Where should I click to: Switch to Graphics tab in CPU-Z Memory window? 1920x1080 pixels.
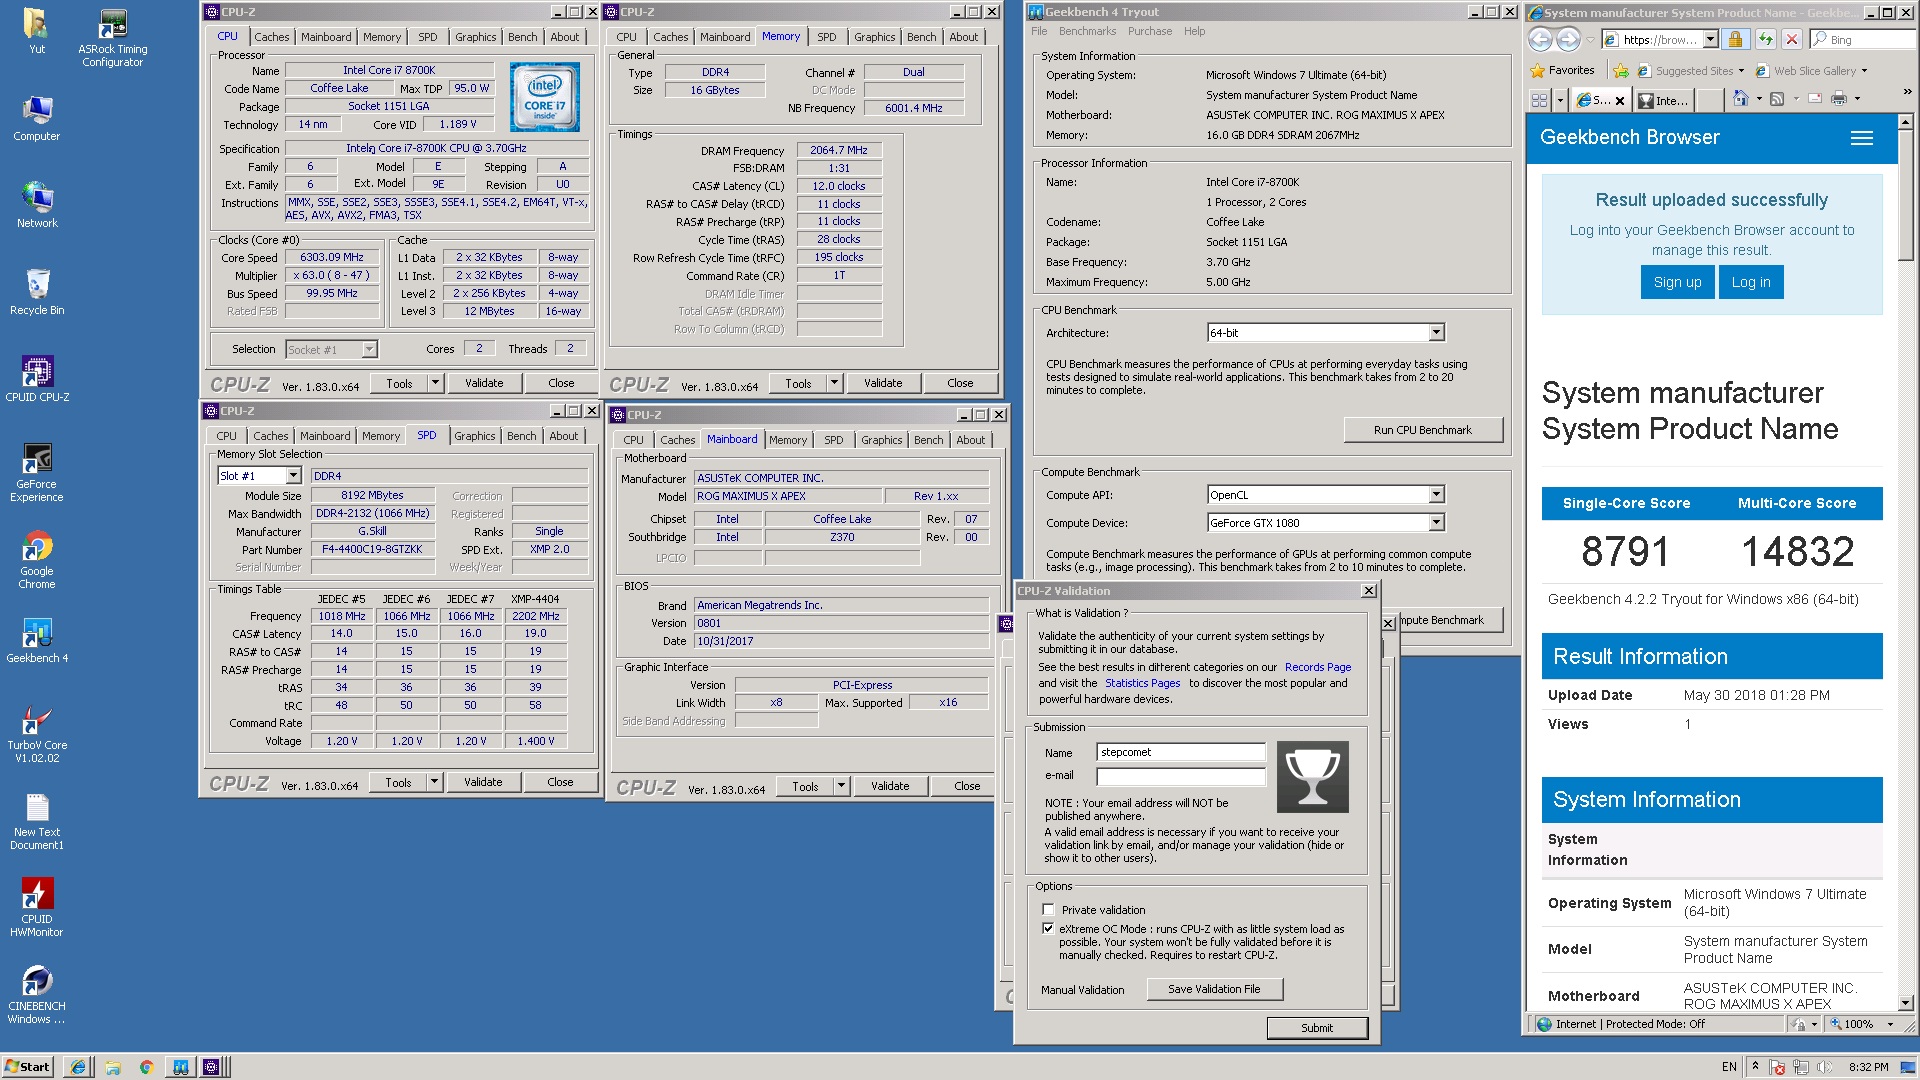coord(874,37)
